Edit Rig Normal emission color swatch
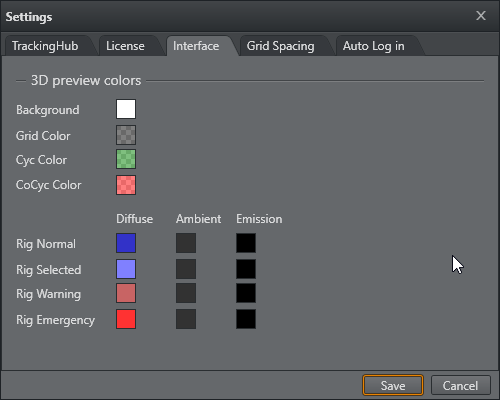The width and height of the screenshot is (500, 400). pos(246,243)
